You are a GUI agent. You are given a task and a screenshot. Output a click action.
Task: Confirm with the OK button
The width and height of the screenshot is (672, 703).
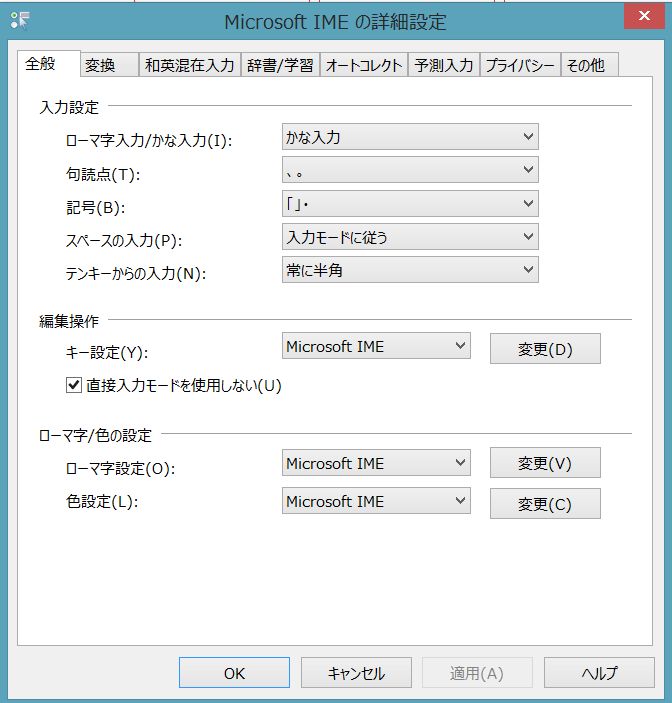[234, 673]
